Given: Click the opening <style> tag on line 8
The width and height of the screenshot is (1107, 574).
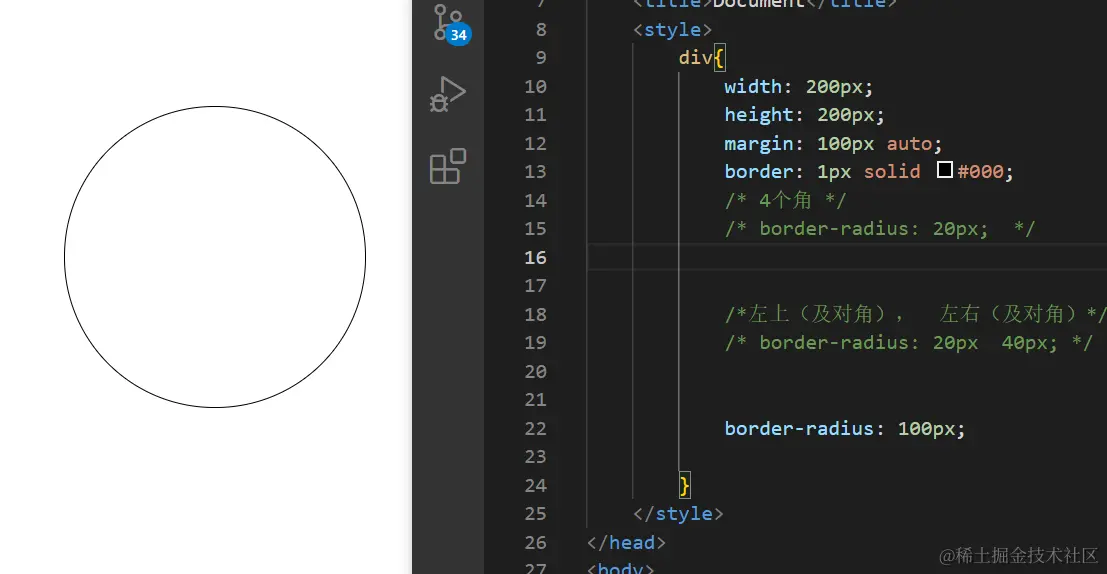Looking at the screenshot, I should (672, 30).
